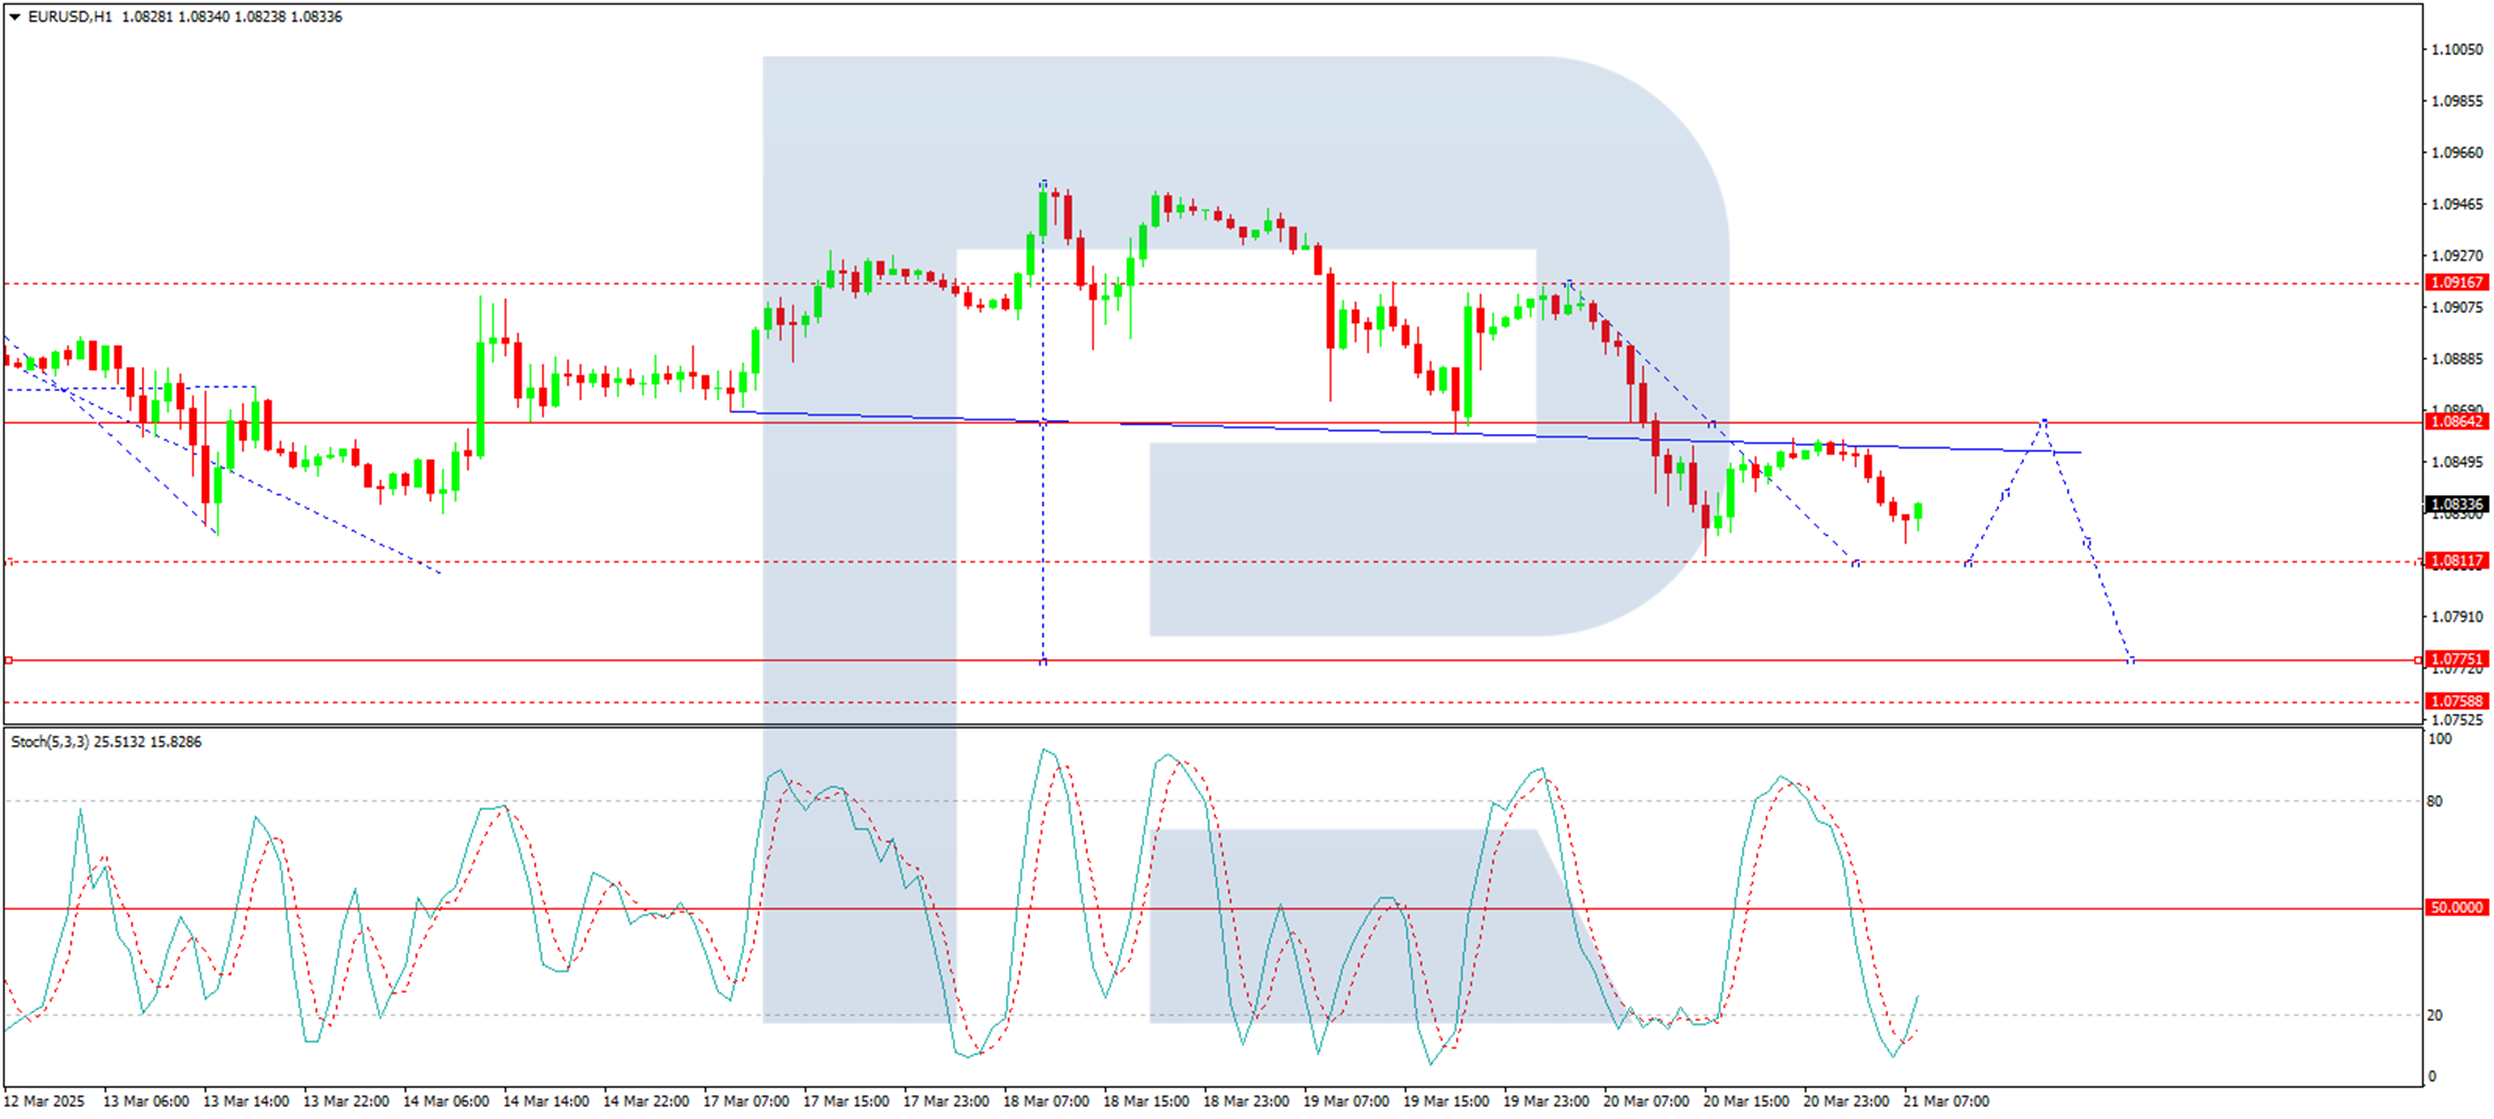The width and height of the screenshot is (2494, 1119).
Task: Click the 18 Mar 07:00 time label
Action: (1046, 1102)
